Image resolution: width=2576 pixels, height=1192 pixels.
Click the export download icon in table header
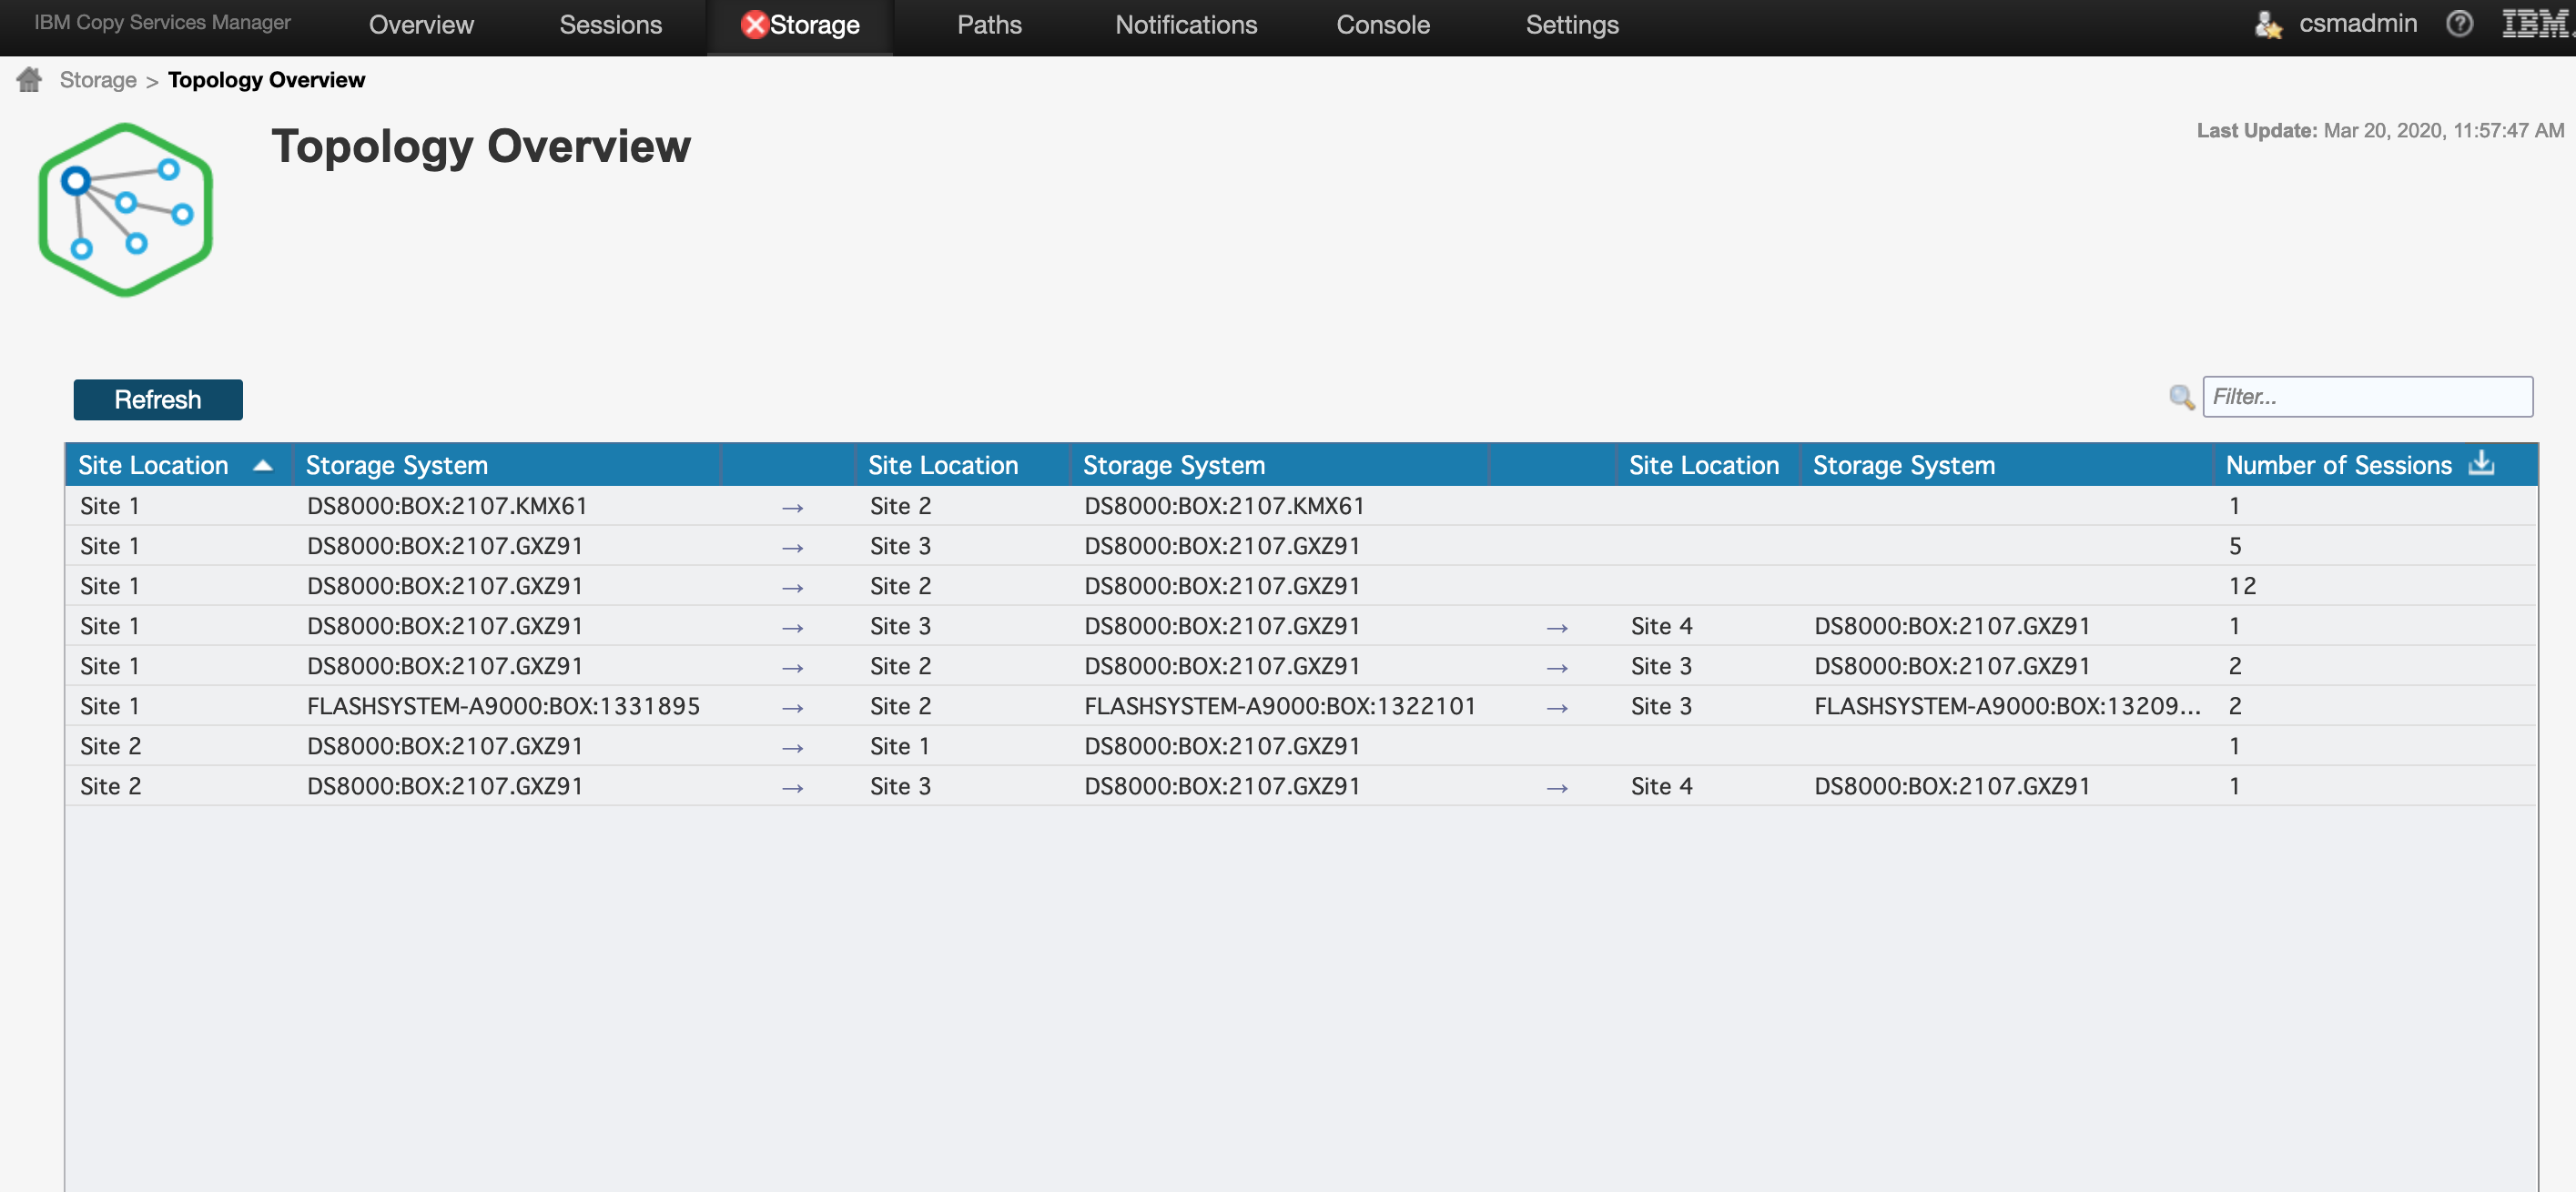pos(2481,463)
